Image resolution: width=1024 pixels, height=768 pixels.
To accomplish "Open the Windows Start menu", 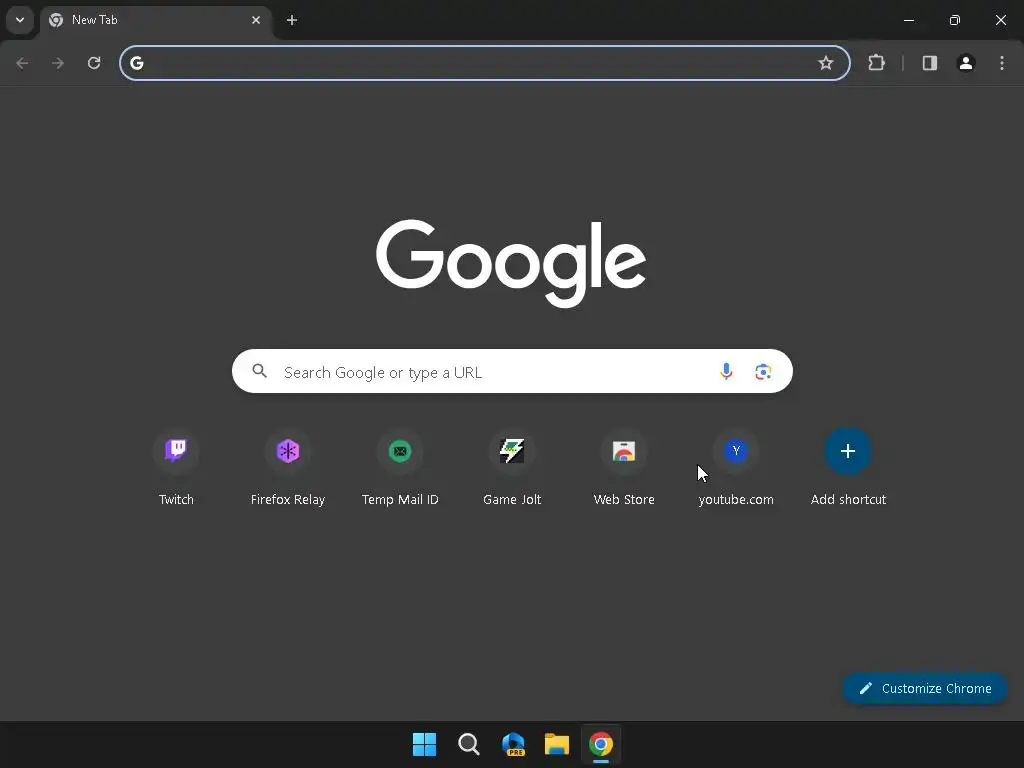I will point(424,744).
